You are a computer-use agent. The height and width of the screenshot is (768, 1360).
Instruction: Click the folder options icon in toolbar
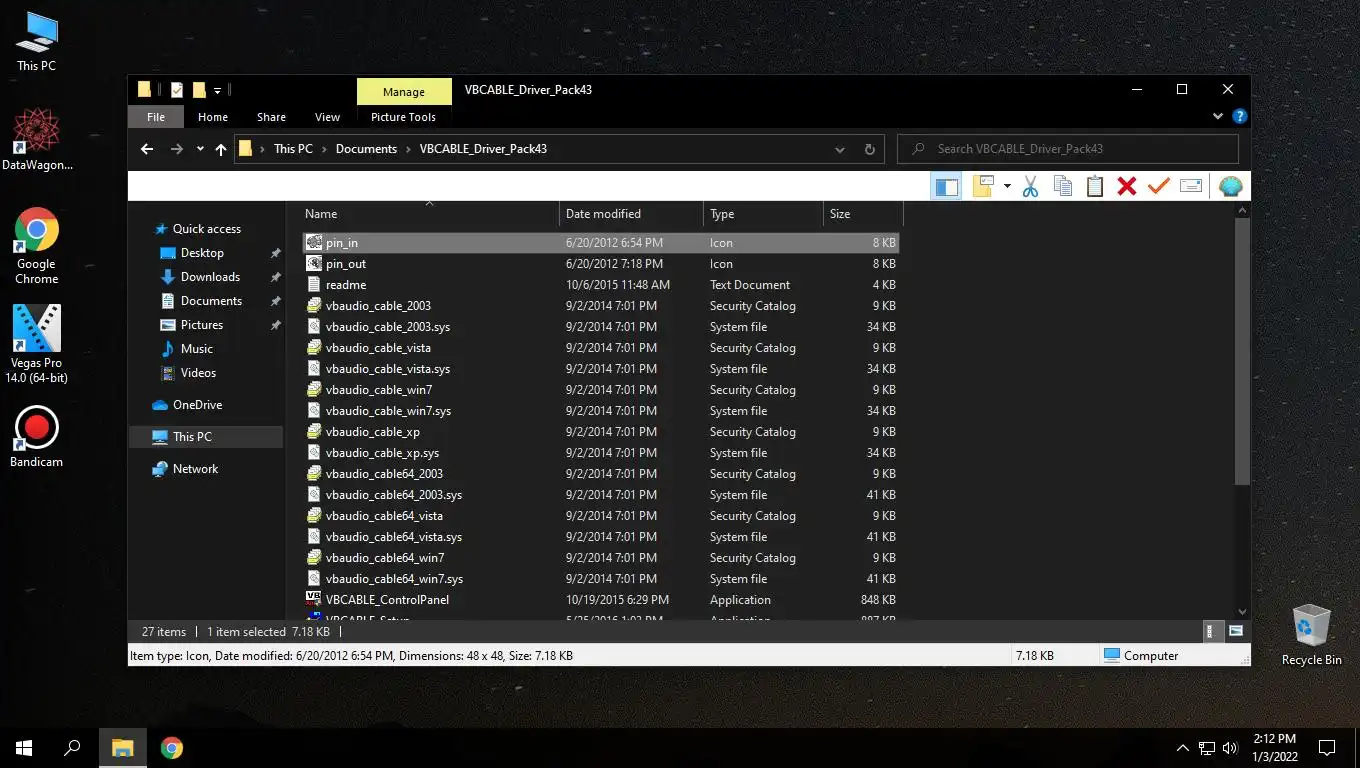984,187
